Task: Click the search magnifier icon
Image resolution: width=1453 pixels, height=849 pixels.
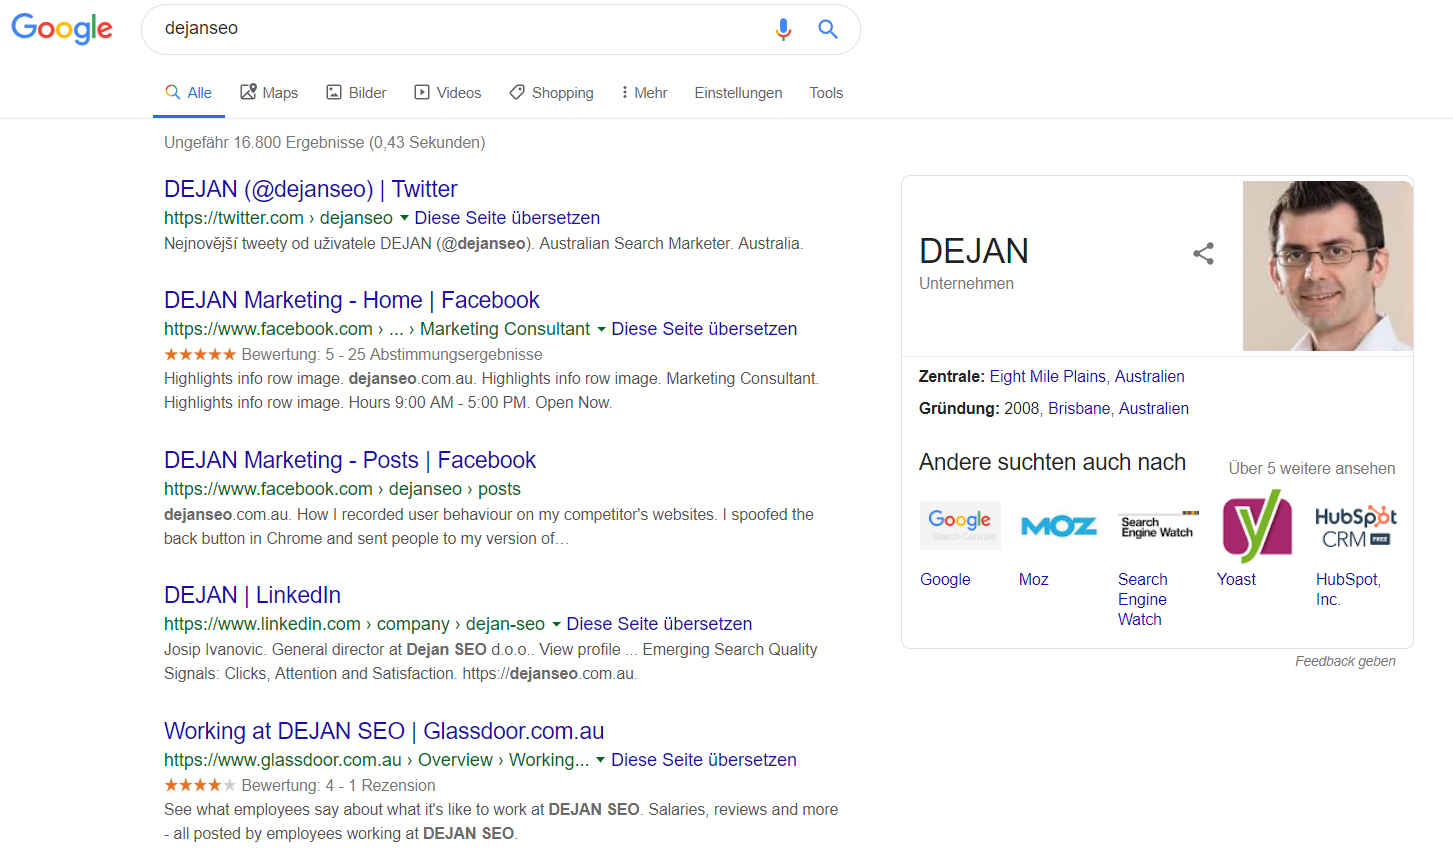Action: pos(828,29)
